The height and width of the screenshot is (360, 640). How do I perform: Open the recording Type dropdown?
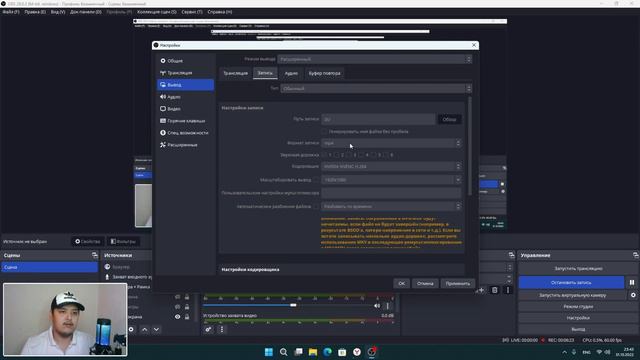click(x=376, y=89)
